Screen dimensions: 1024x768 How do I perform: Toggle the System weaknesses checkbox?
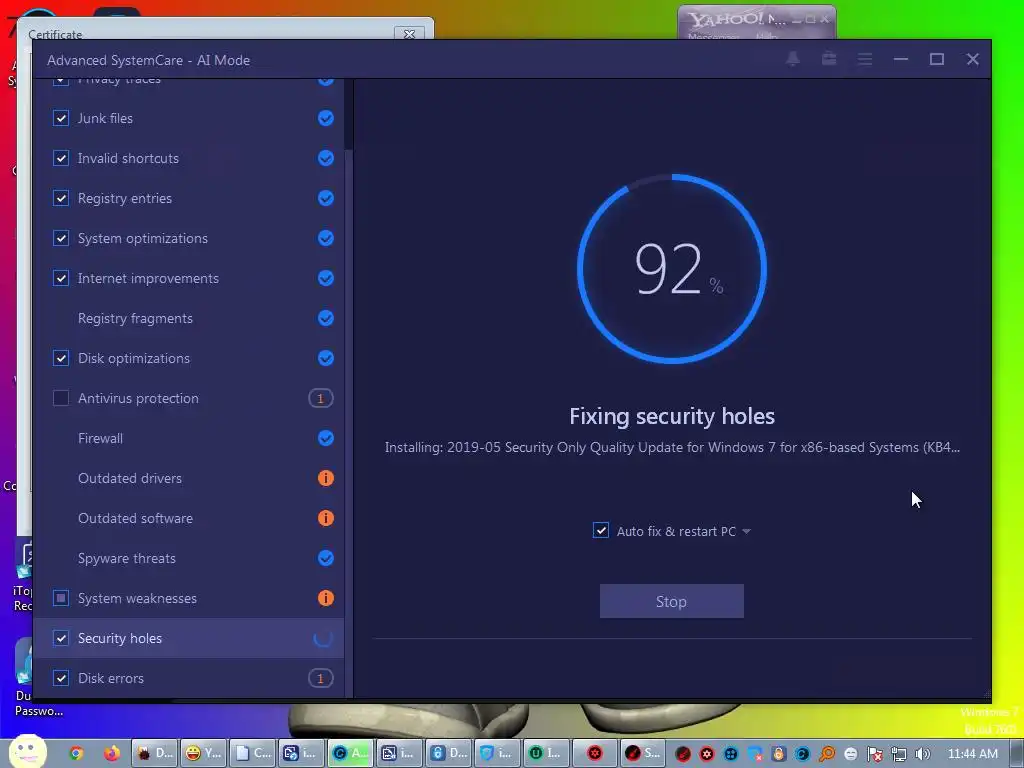(x=61, y=598)
